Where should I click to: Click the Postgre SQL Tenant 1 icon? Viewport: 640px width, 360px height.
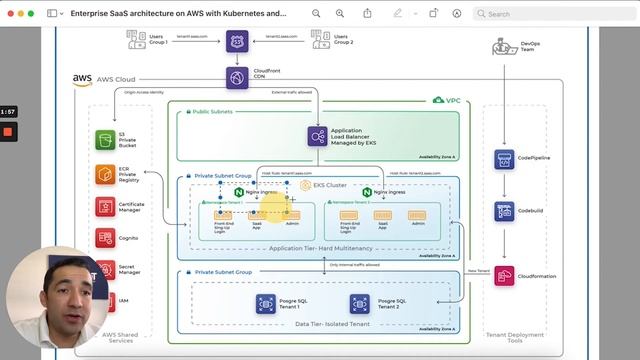[266, 304]
